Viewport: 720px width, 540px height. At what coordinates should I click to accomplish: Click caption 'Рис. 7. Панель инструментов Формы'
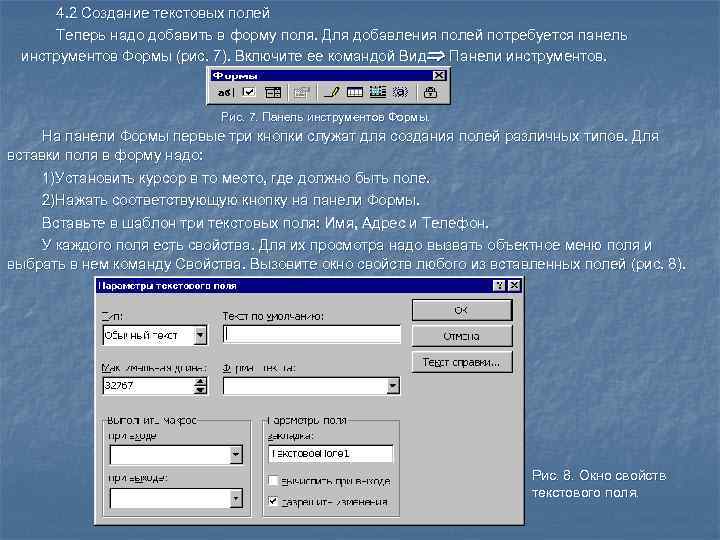[325, 117]
